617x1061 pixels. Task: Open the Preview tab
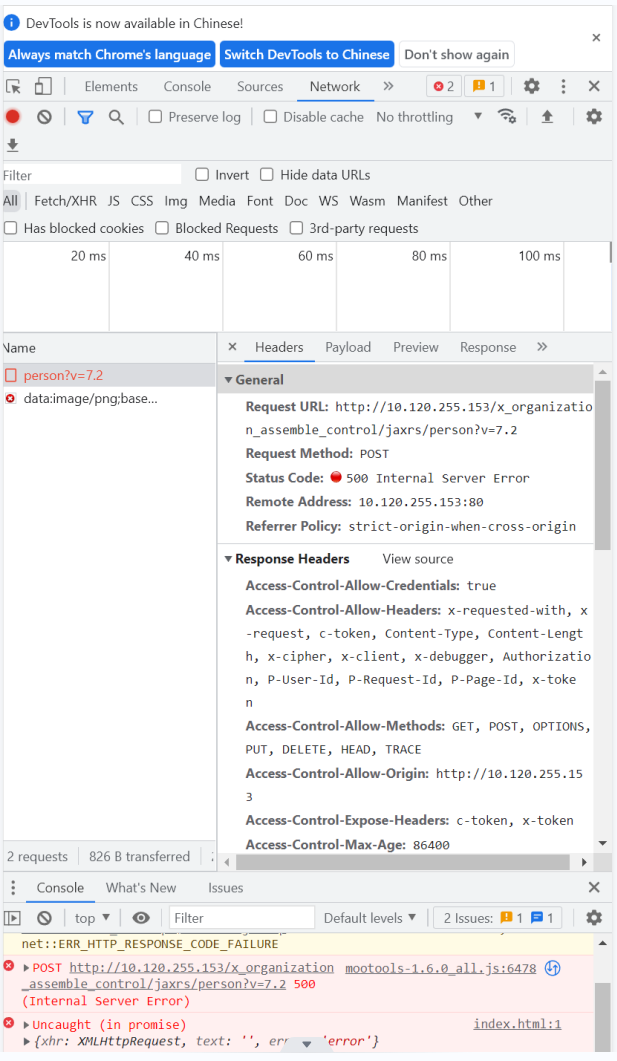click(x=415, y=346)
